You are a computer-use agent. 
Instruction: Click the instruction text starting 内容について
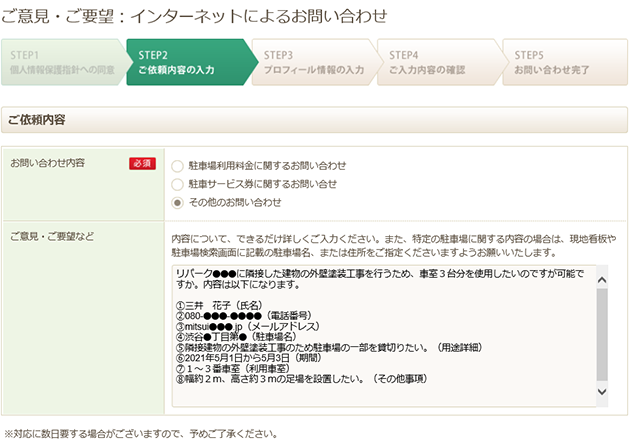coord(394,246)
